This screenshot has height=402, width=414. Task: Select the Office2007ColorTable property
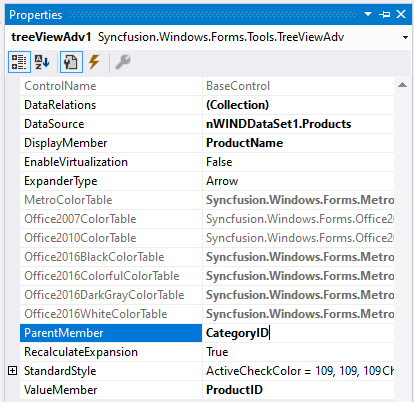point(111,219)
